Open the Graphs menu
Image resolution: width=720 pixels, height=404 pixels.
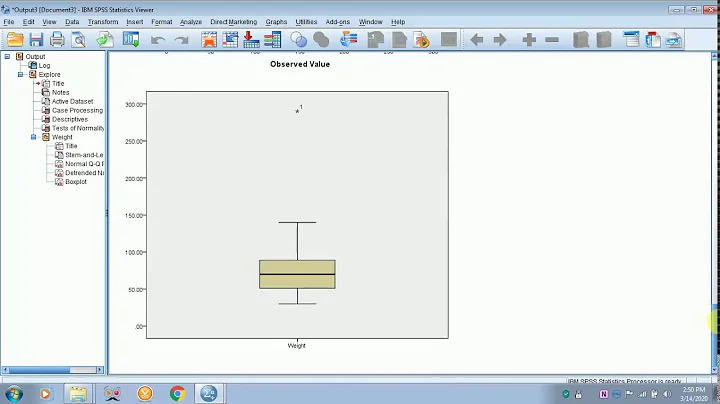click(x=276, y=22)
